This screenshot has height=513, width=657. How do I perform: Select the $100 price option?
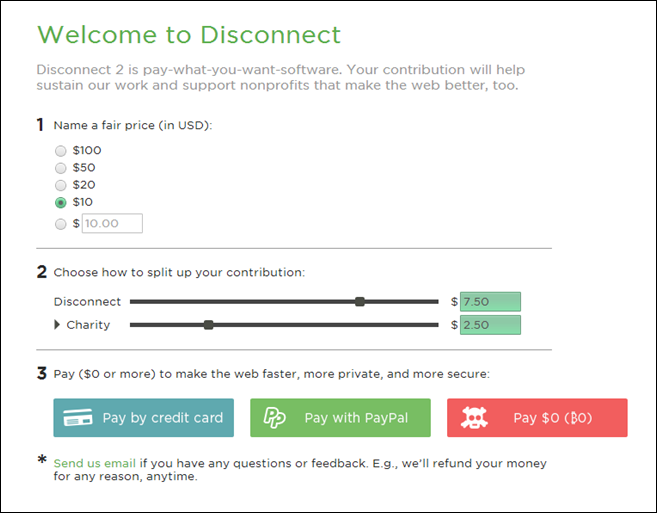pos(61,150)
